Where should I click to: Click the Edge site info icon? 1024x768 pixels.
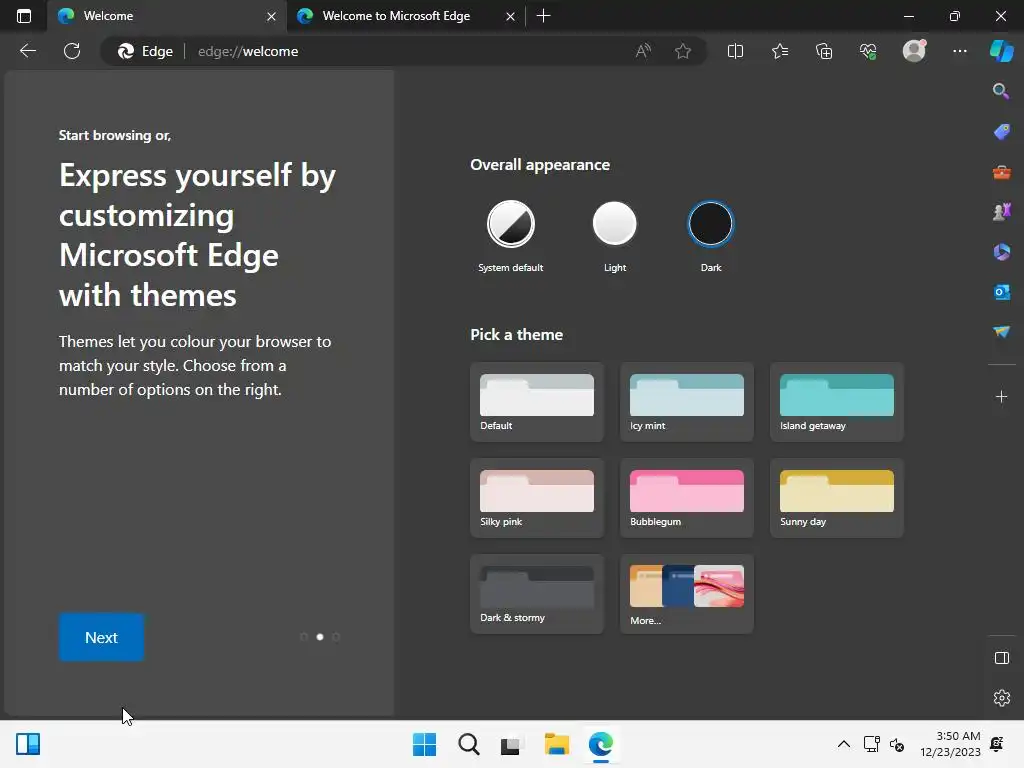coord(145,51)
